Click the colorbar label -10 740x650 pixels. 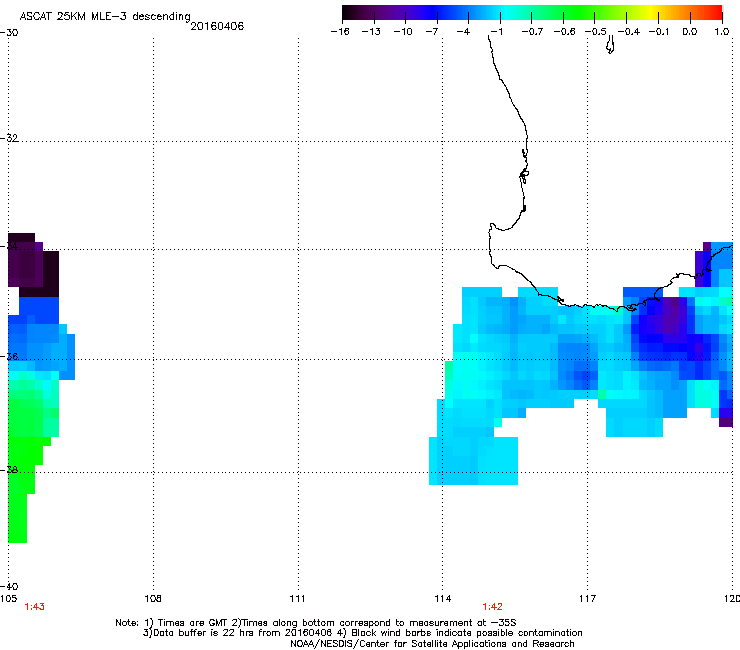point(403,32)
